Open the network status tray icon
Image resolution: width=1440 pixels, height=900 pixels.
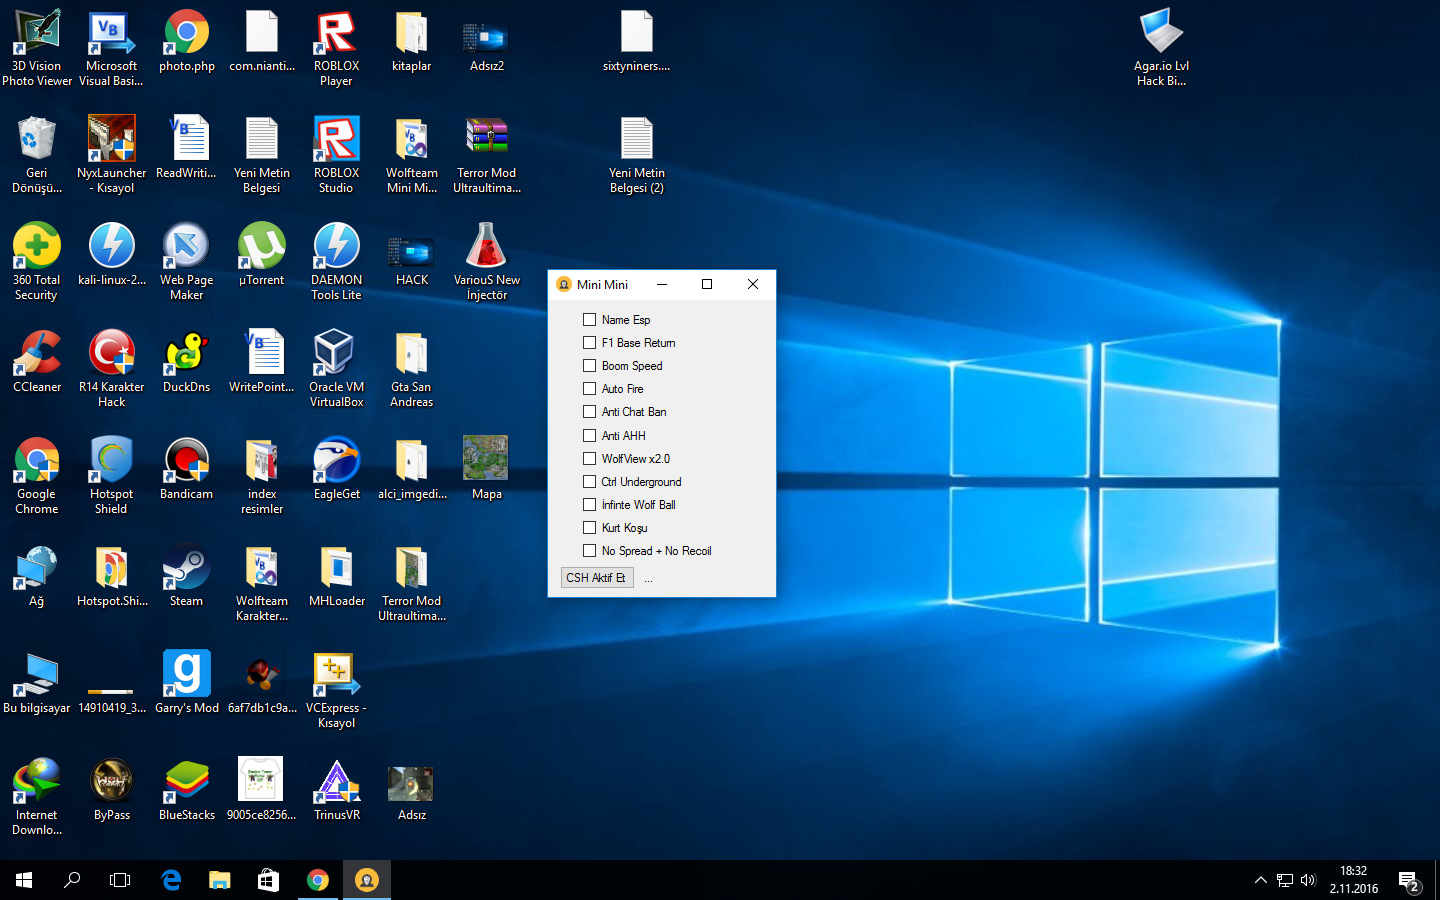1285,880
